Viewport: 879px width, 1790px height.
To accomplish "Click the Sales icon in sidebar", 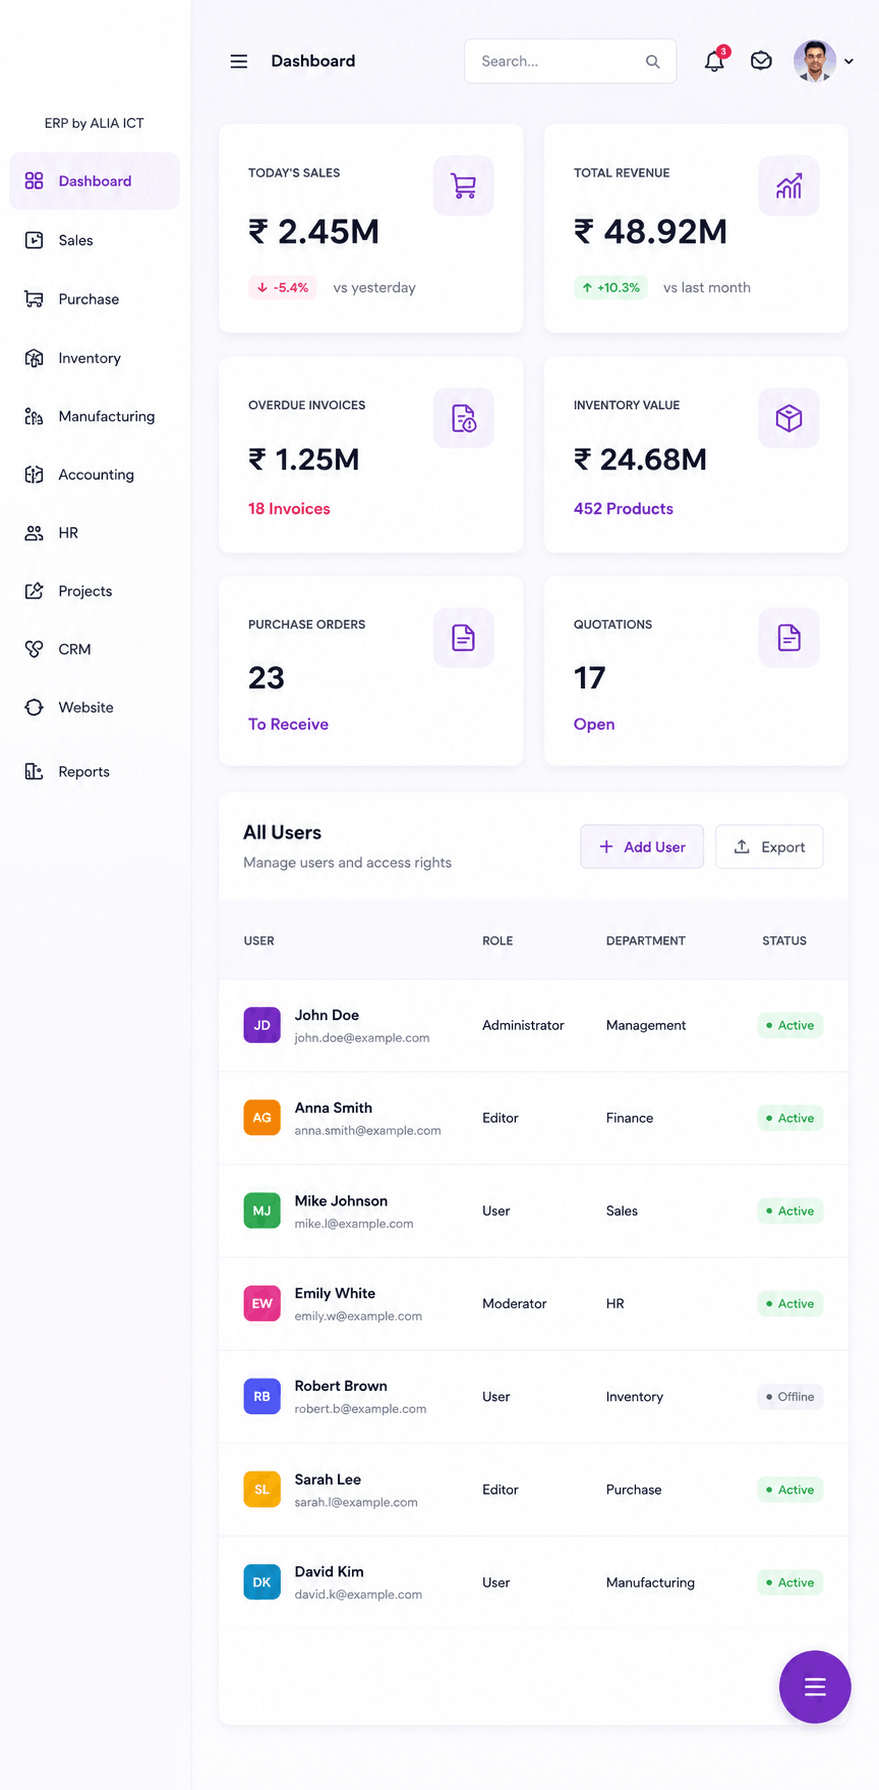I will 34,240.
